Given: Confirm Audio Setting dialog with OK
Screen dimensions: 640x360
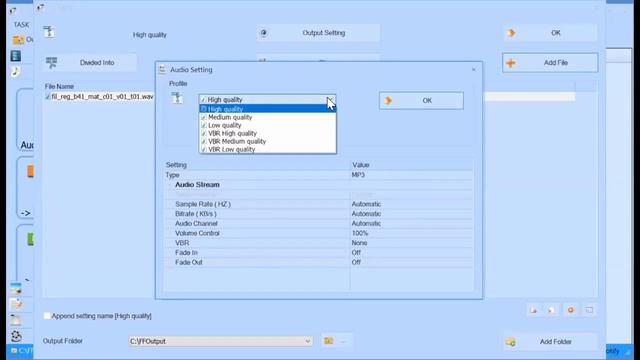Looking at the screenshot, I should click(x=421, y=100).
